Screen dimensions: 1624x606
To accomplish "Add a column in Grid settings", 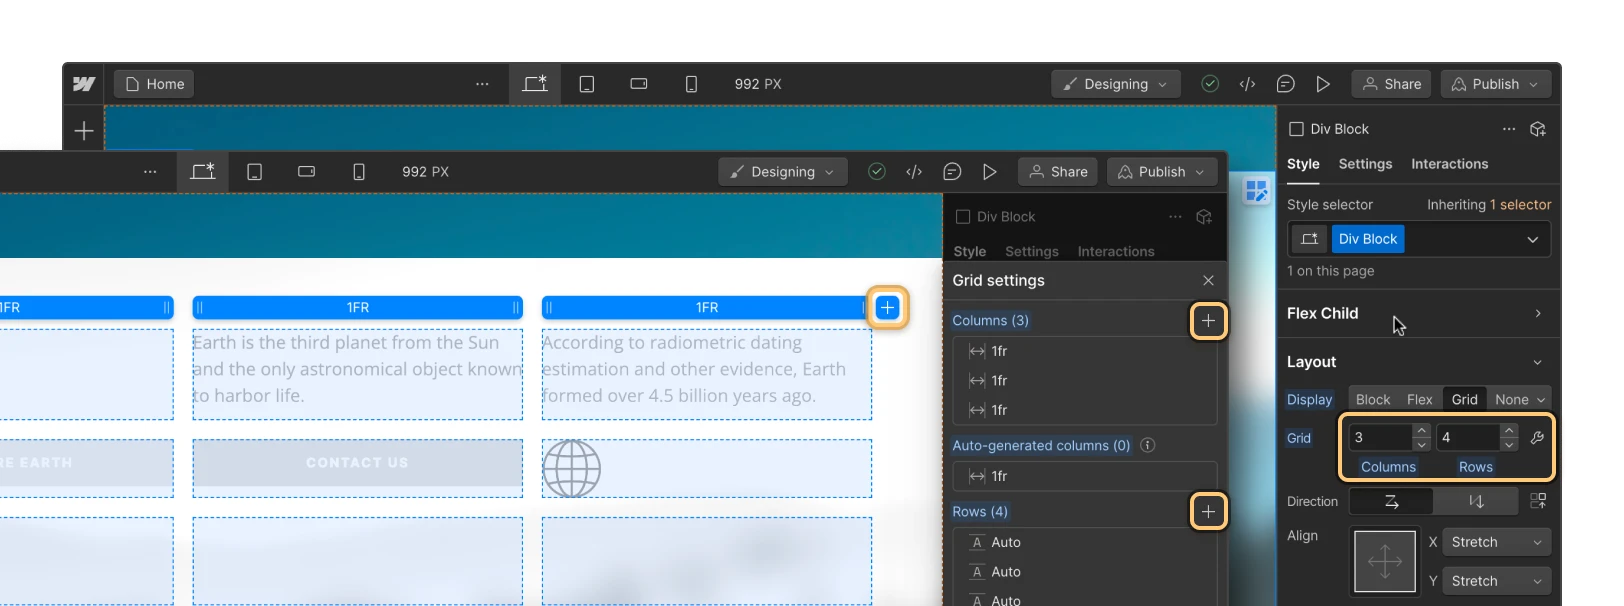I will coord(1208,321).
